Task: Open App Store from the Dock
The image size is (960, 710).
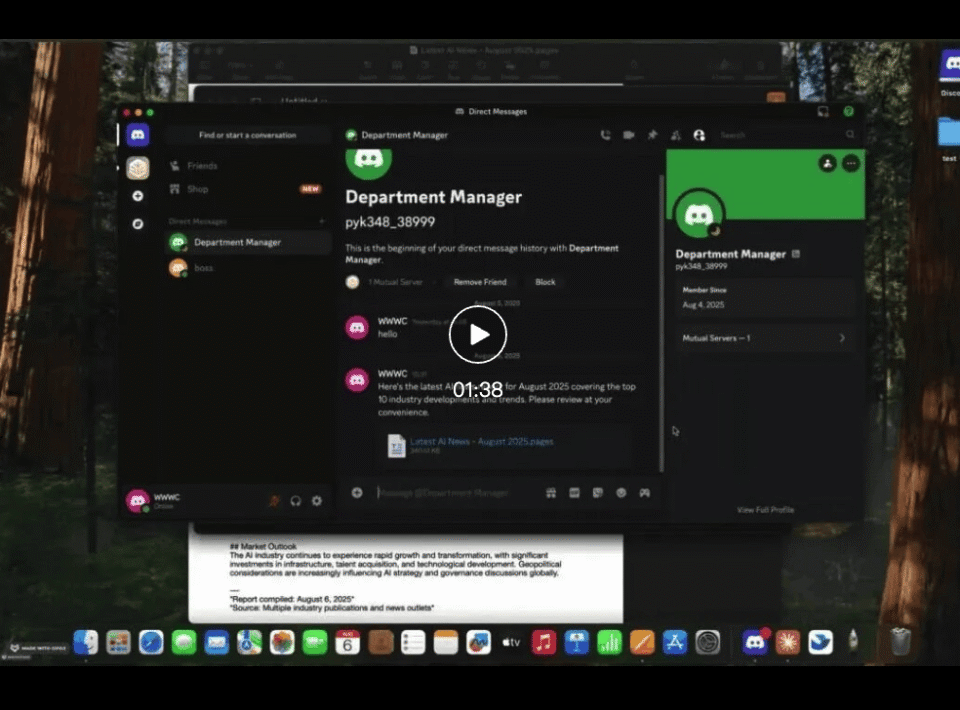Action: pyautogui.click(x=675, y=643)
